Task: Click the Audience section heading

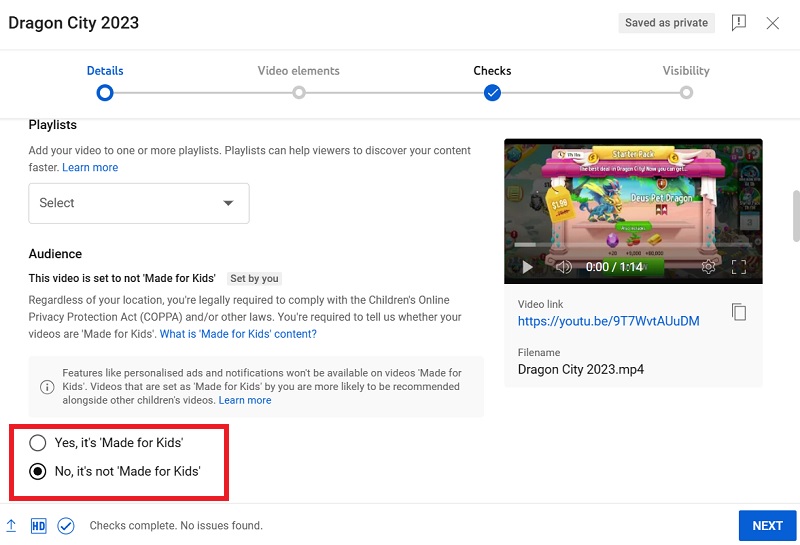Action: [55, 254]
